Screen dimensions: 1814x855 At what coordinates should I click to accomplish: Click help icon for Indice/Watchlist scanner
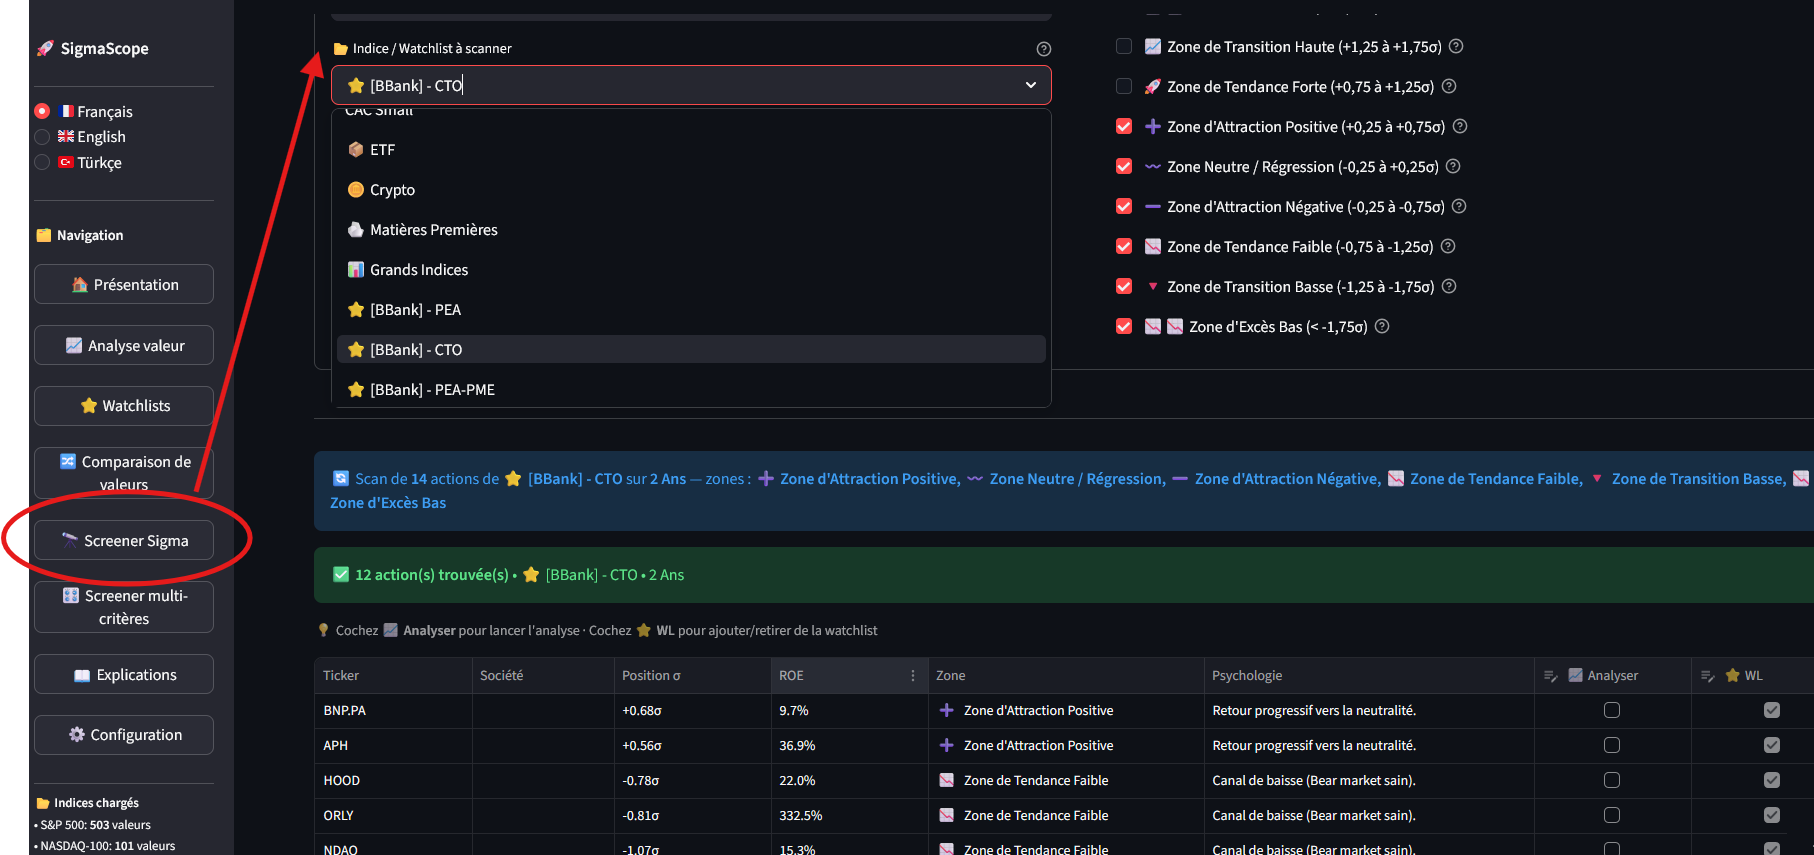(1043, 49)
